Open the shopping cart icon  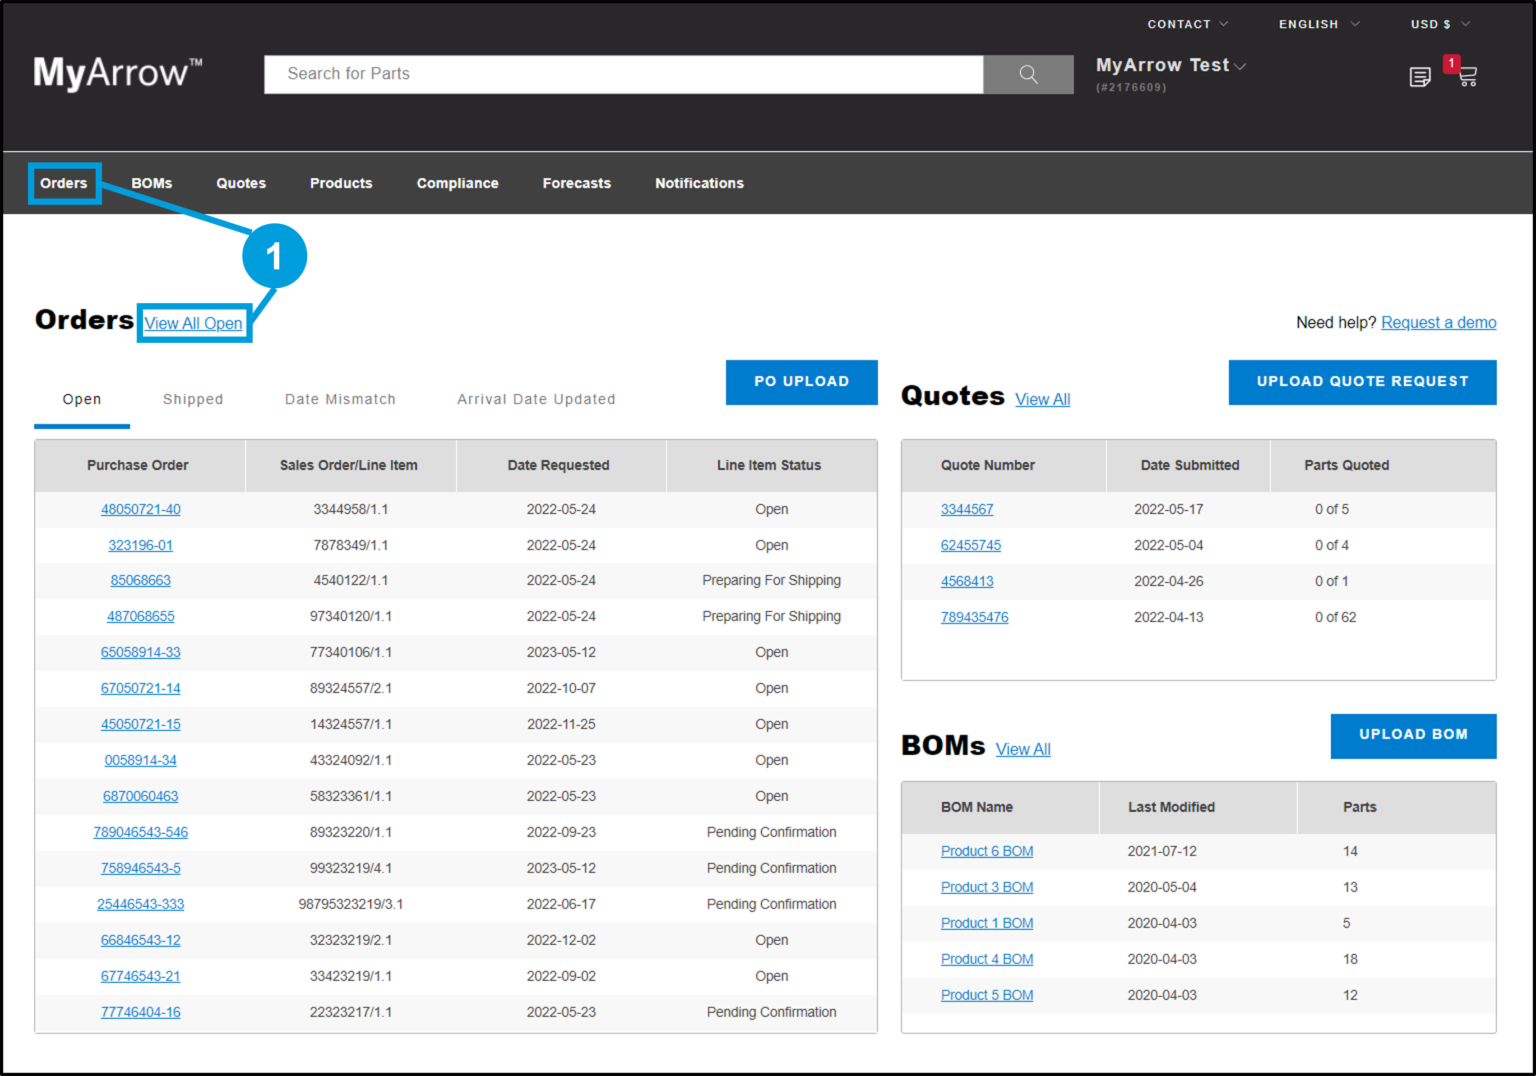point(1467,77)
